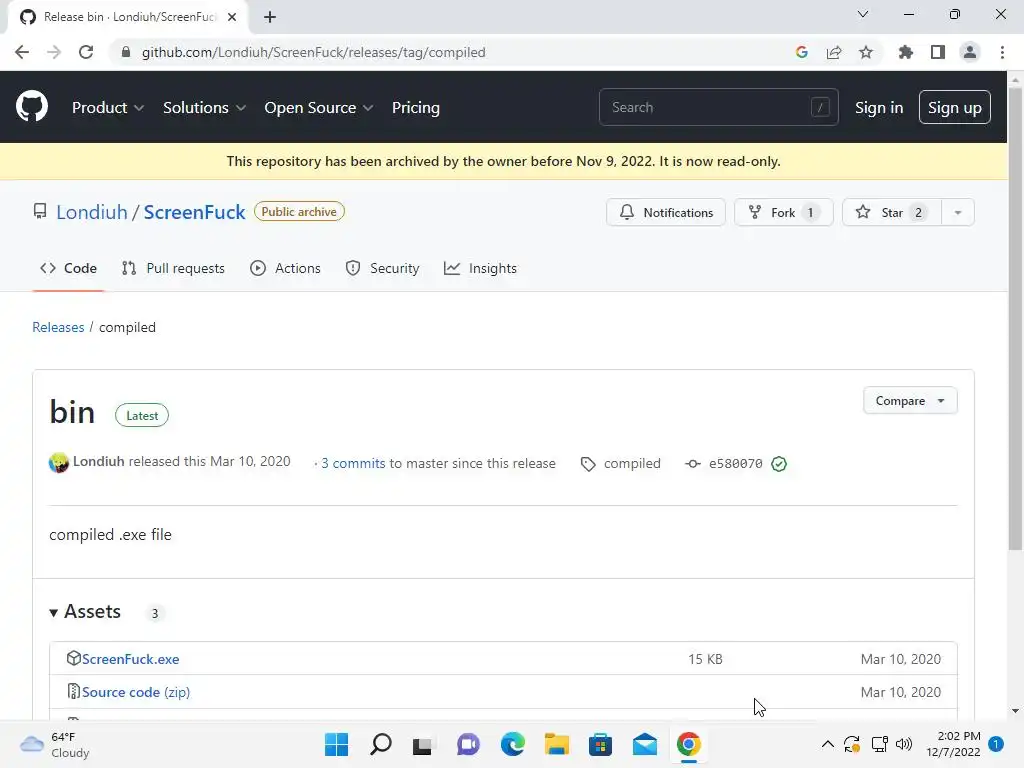Switch to the Security tab
This screenshot has width=1024, height=768.
click(x=382, y=268)
